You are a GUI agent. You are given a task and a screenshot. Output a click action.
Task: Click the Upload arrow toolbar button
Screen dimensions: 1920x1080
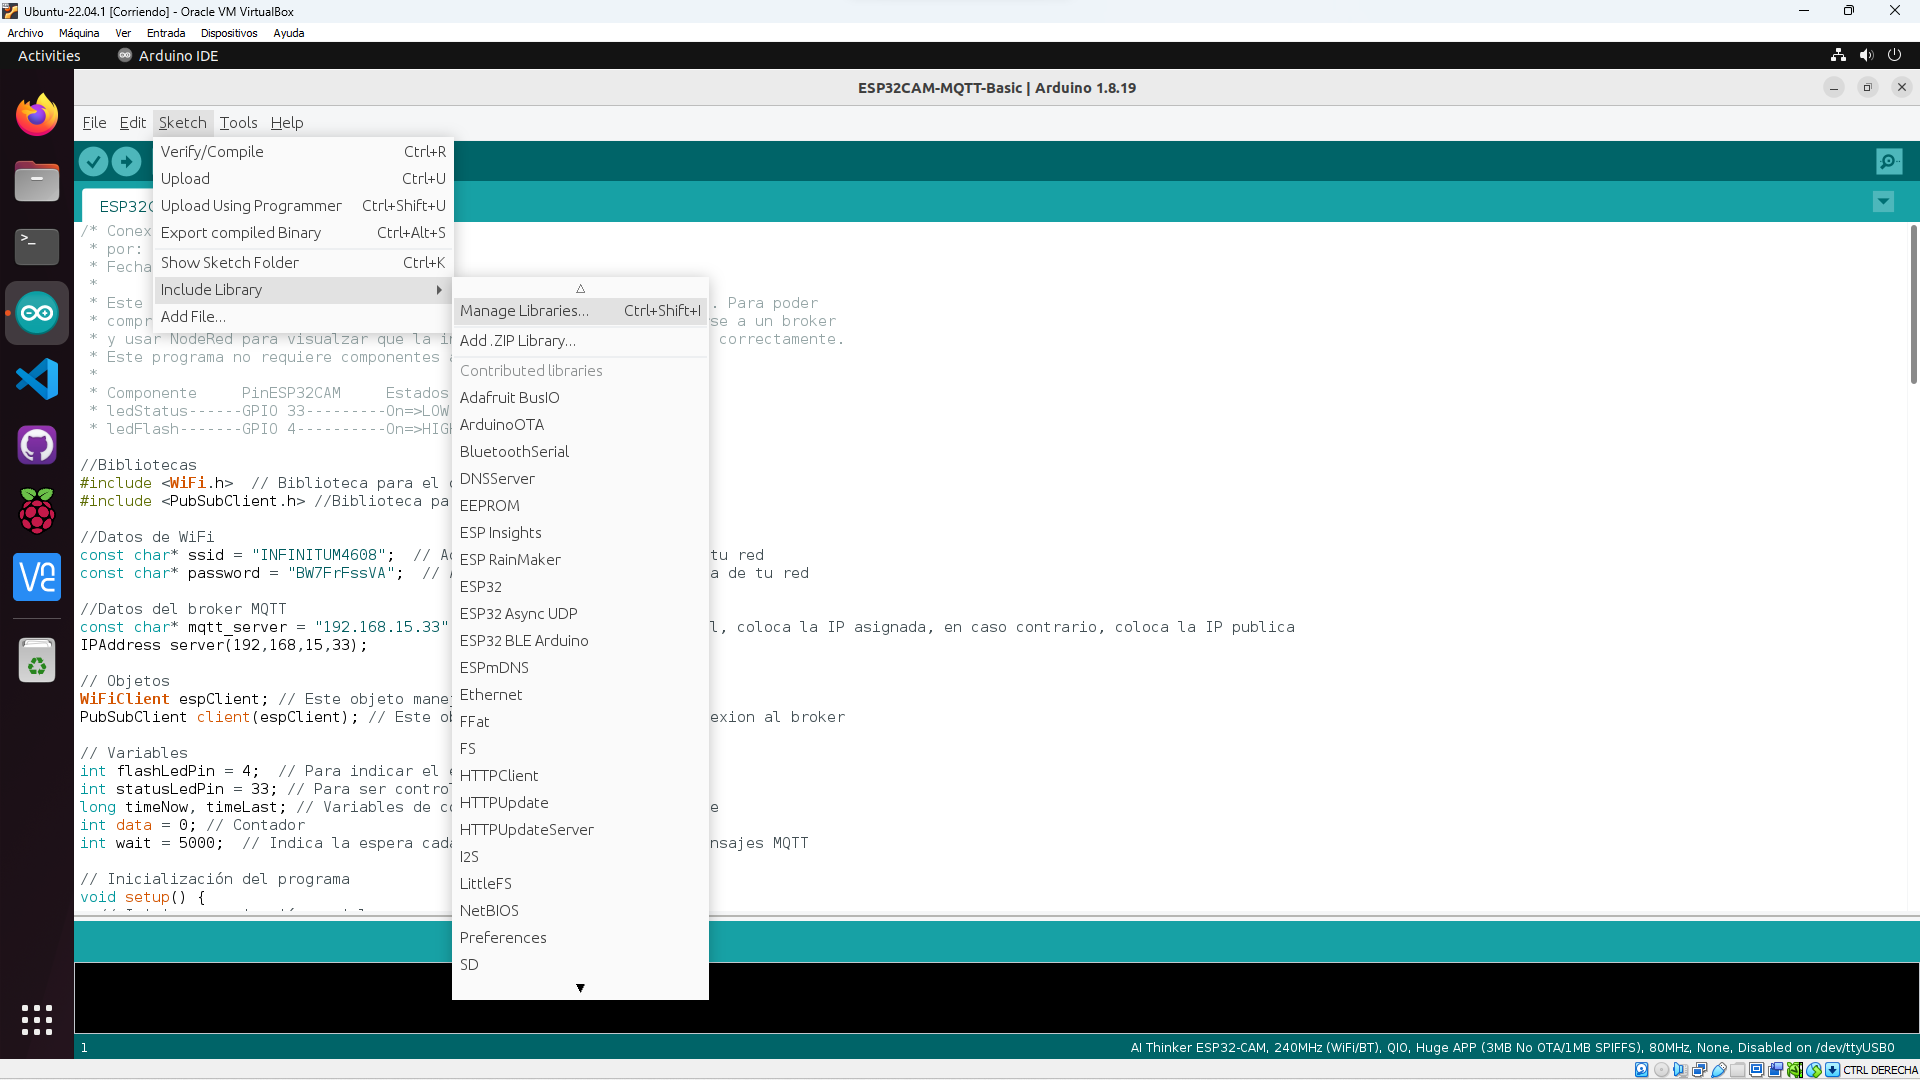point(126,161)
